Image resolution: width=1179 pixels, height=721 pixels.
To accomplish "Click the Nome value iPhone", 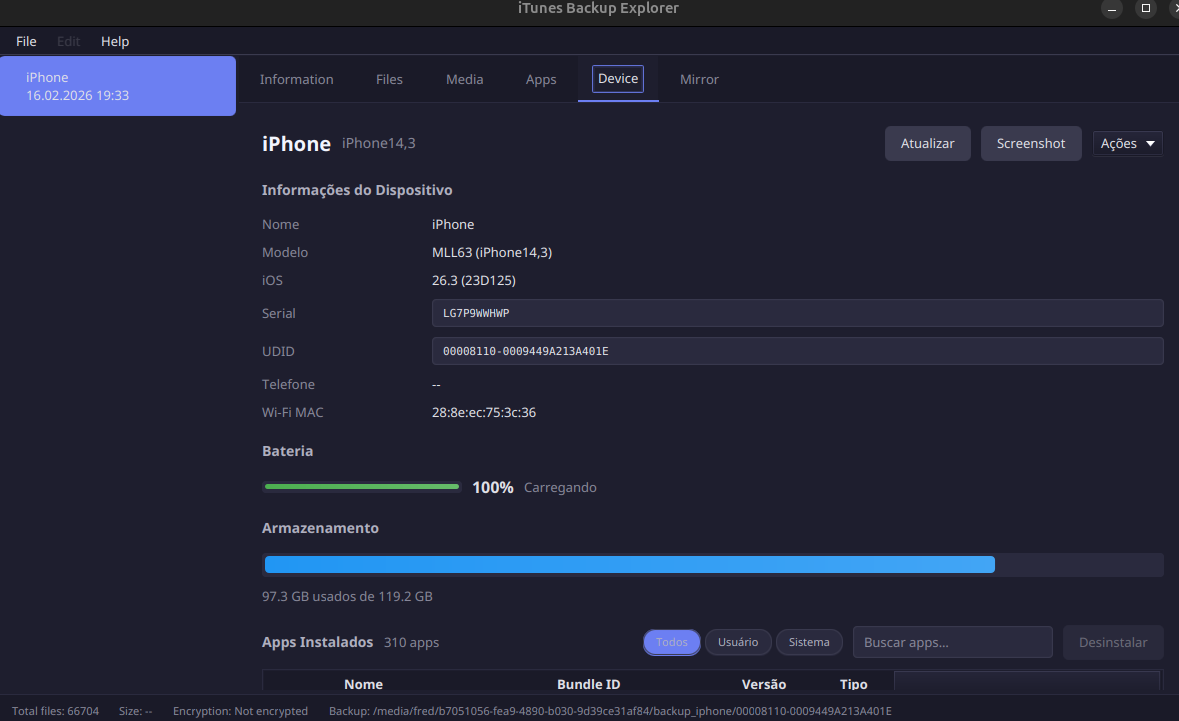I will tap(453, 225).
